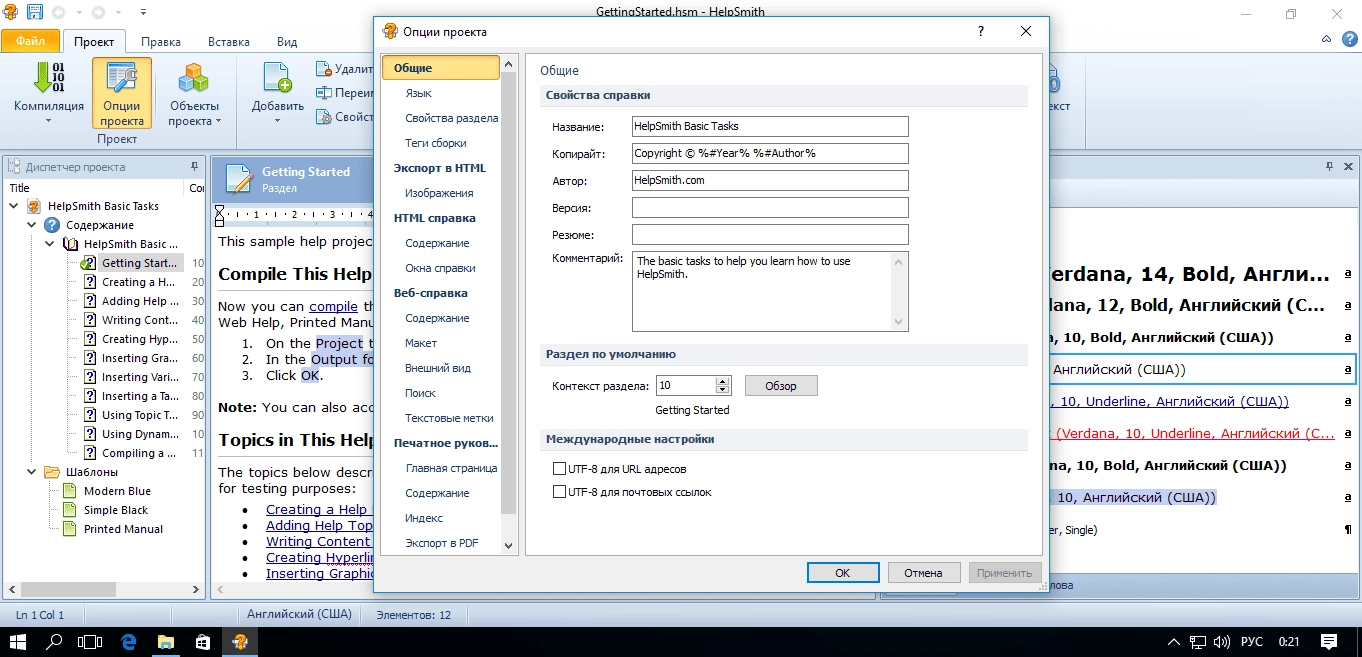Open the Добавить dropdown arrow

click(277, 121)
